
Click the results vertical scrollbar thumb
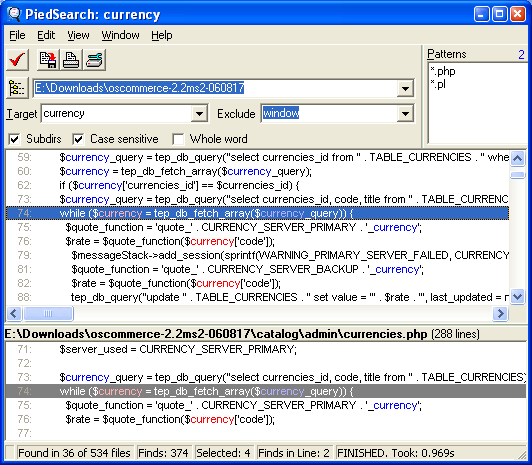click(517, 175)
